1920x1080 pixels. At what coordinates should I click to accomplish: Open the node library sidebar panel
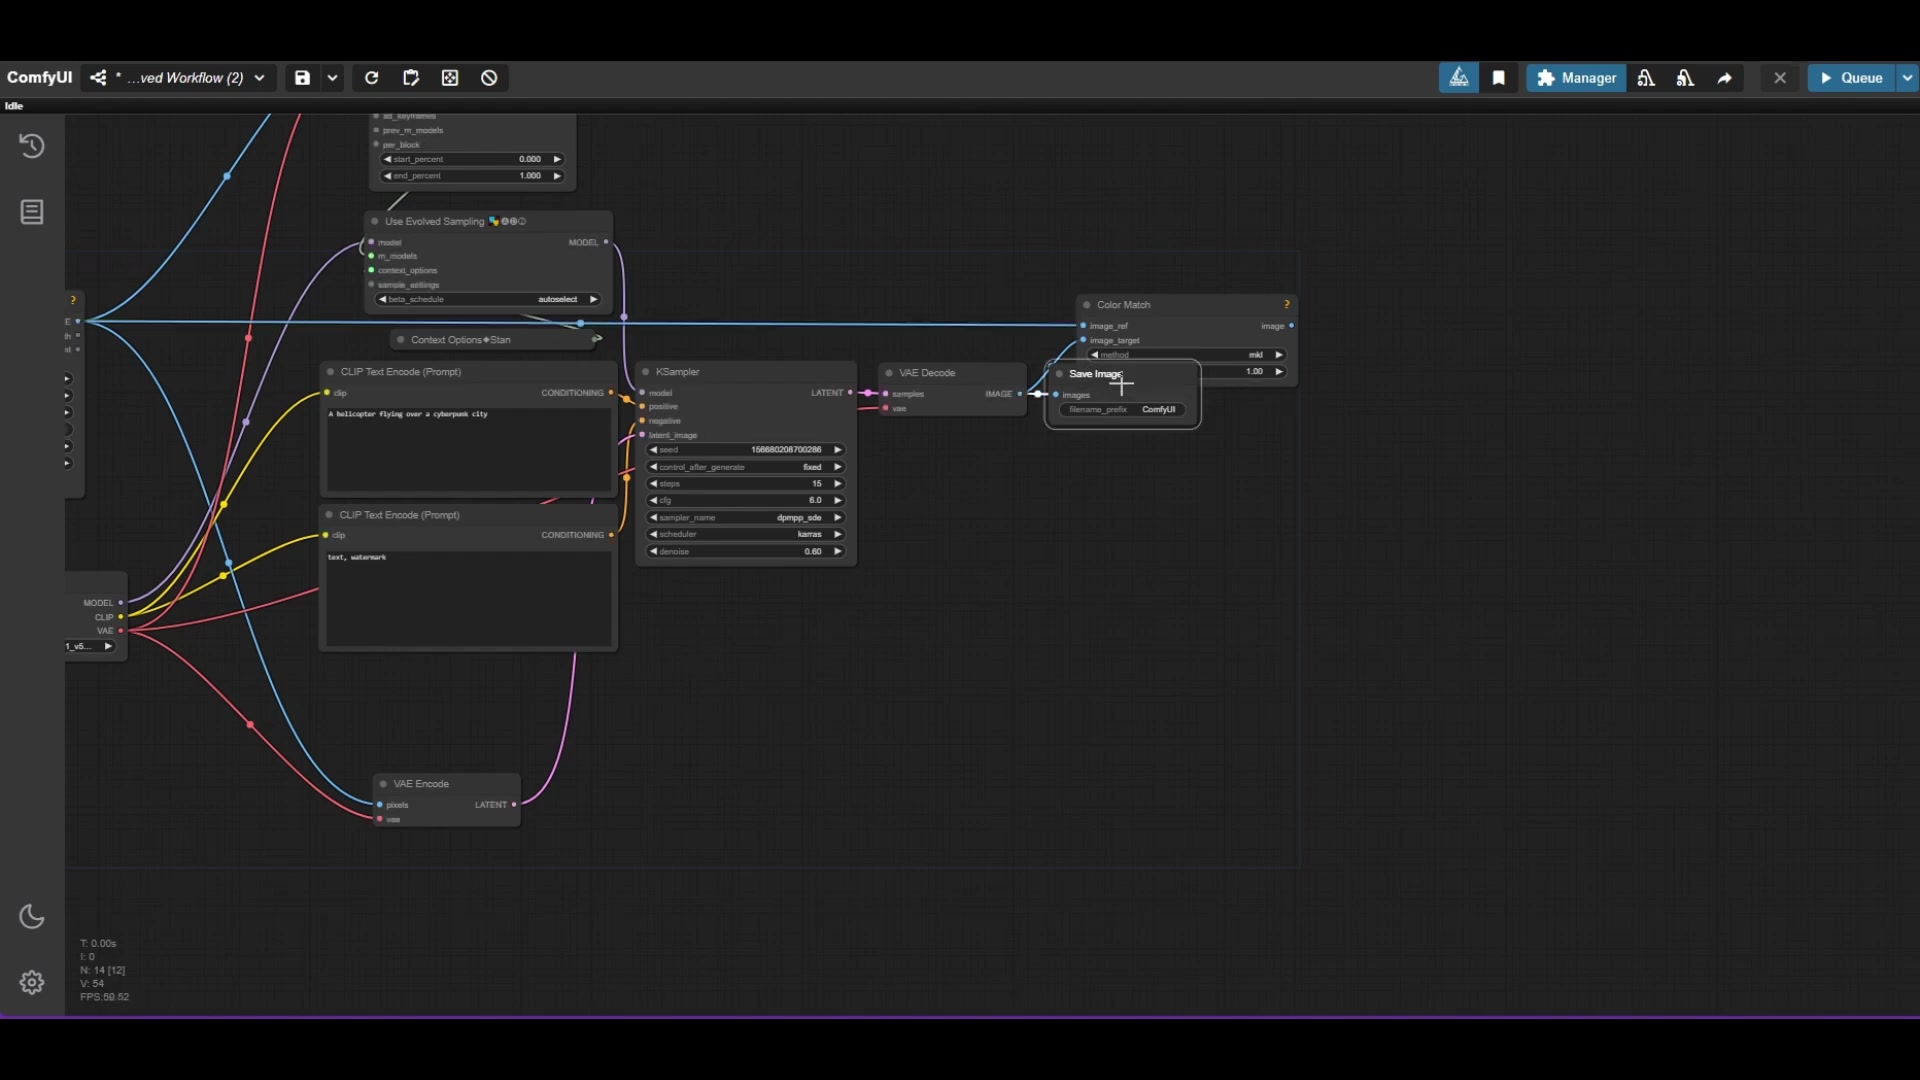click(x=32, y=212)
